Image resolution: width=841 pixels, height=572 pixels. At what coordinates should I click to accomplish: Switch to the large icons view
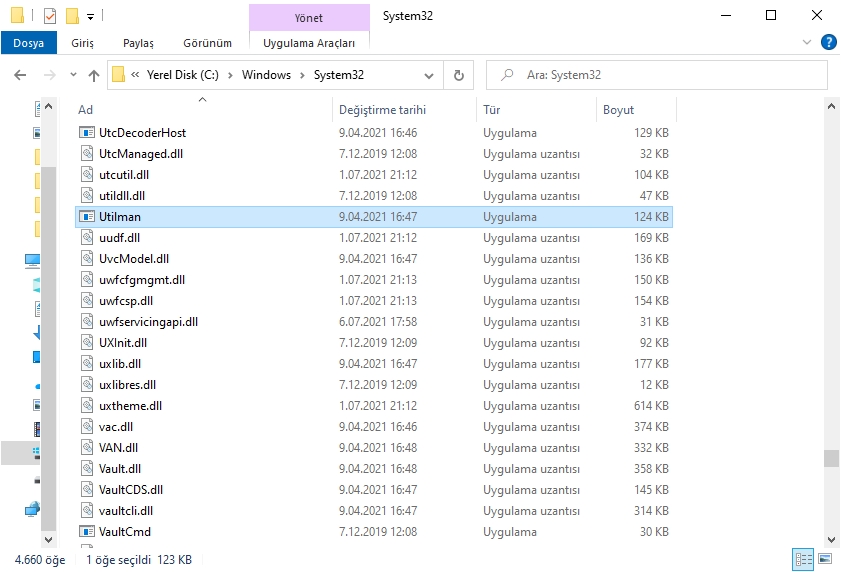(824, 559)
